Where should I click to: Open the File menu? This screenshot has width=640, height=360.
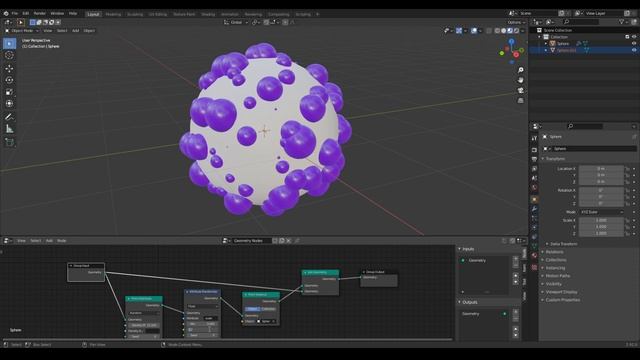(15, 13)
